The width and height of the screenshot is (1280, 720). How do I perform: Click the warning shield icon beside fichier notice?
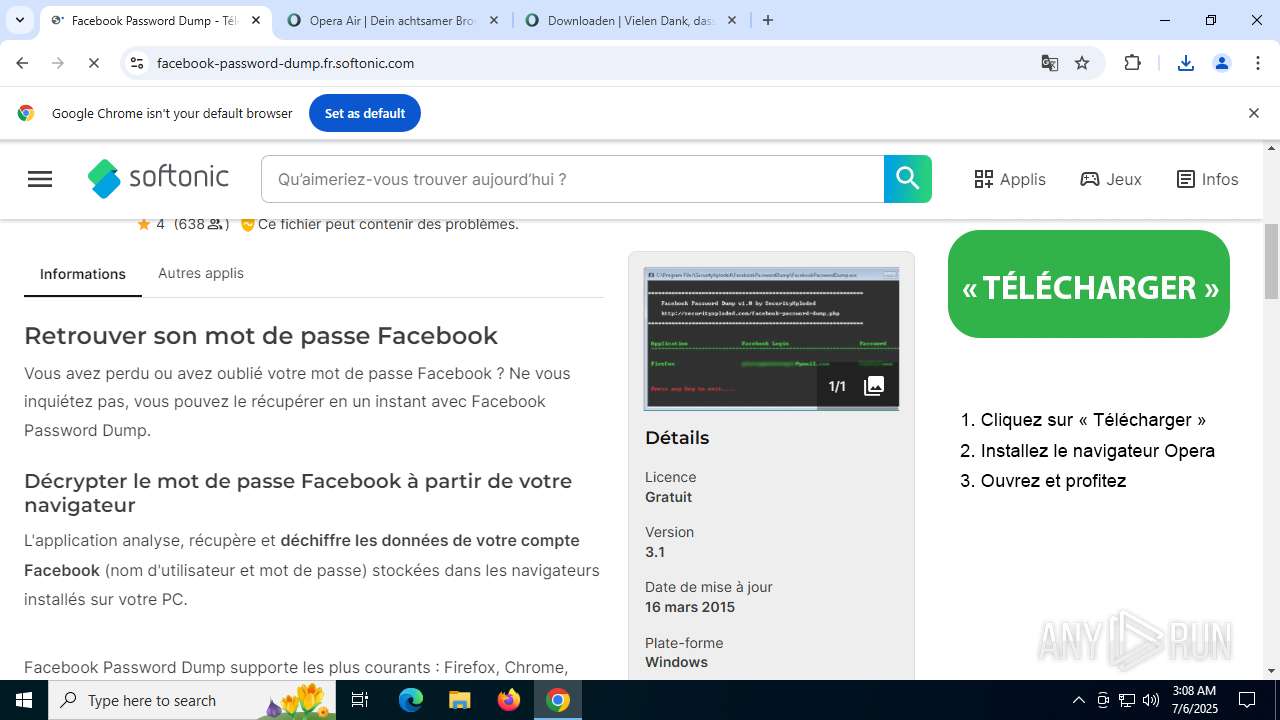[x=248, y=224]
